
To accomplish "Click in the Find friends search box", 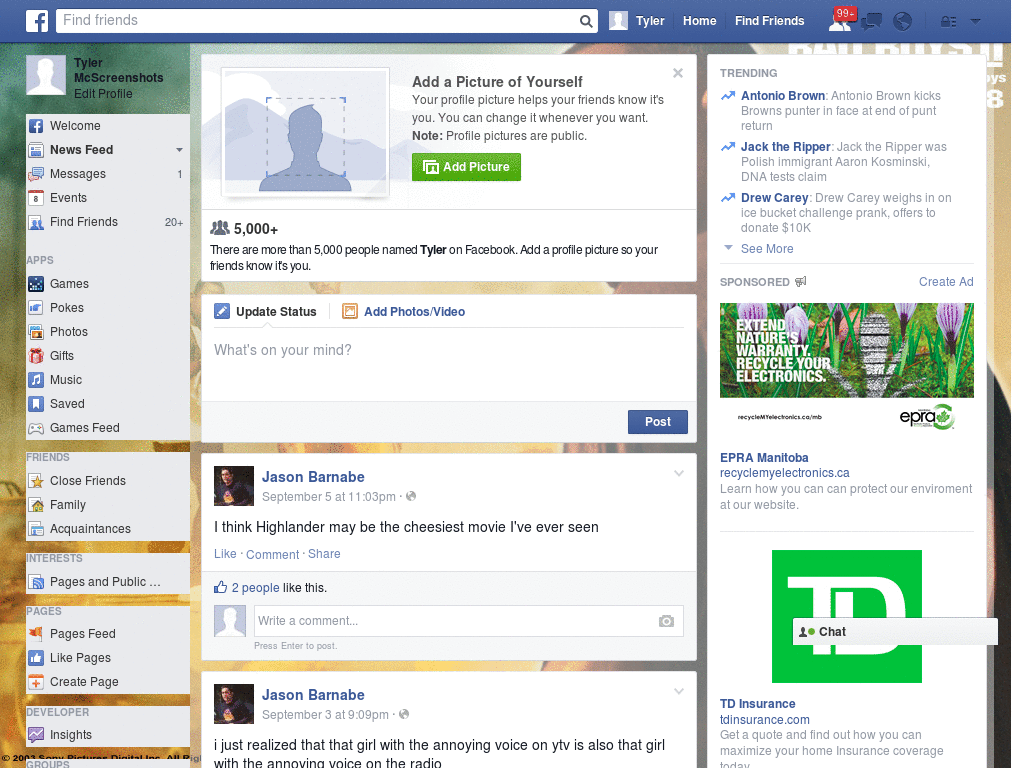I will (x=317, y=21).
